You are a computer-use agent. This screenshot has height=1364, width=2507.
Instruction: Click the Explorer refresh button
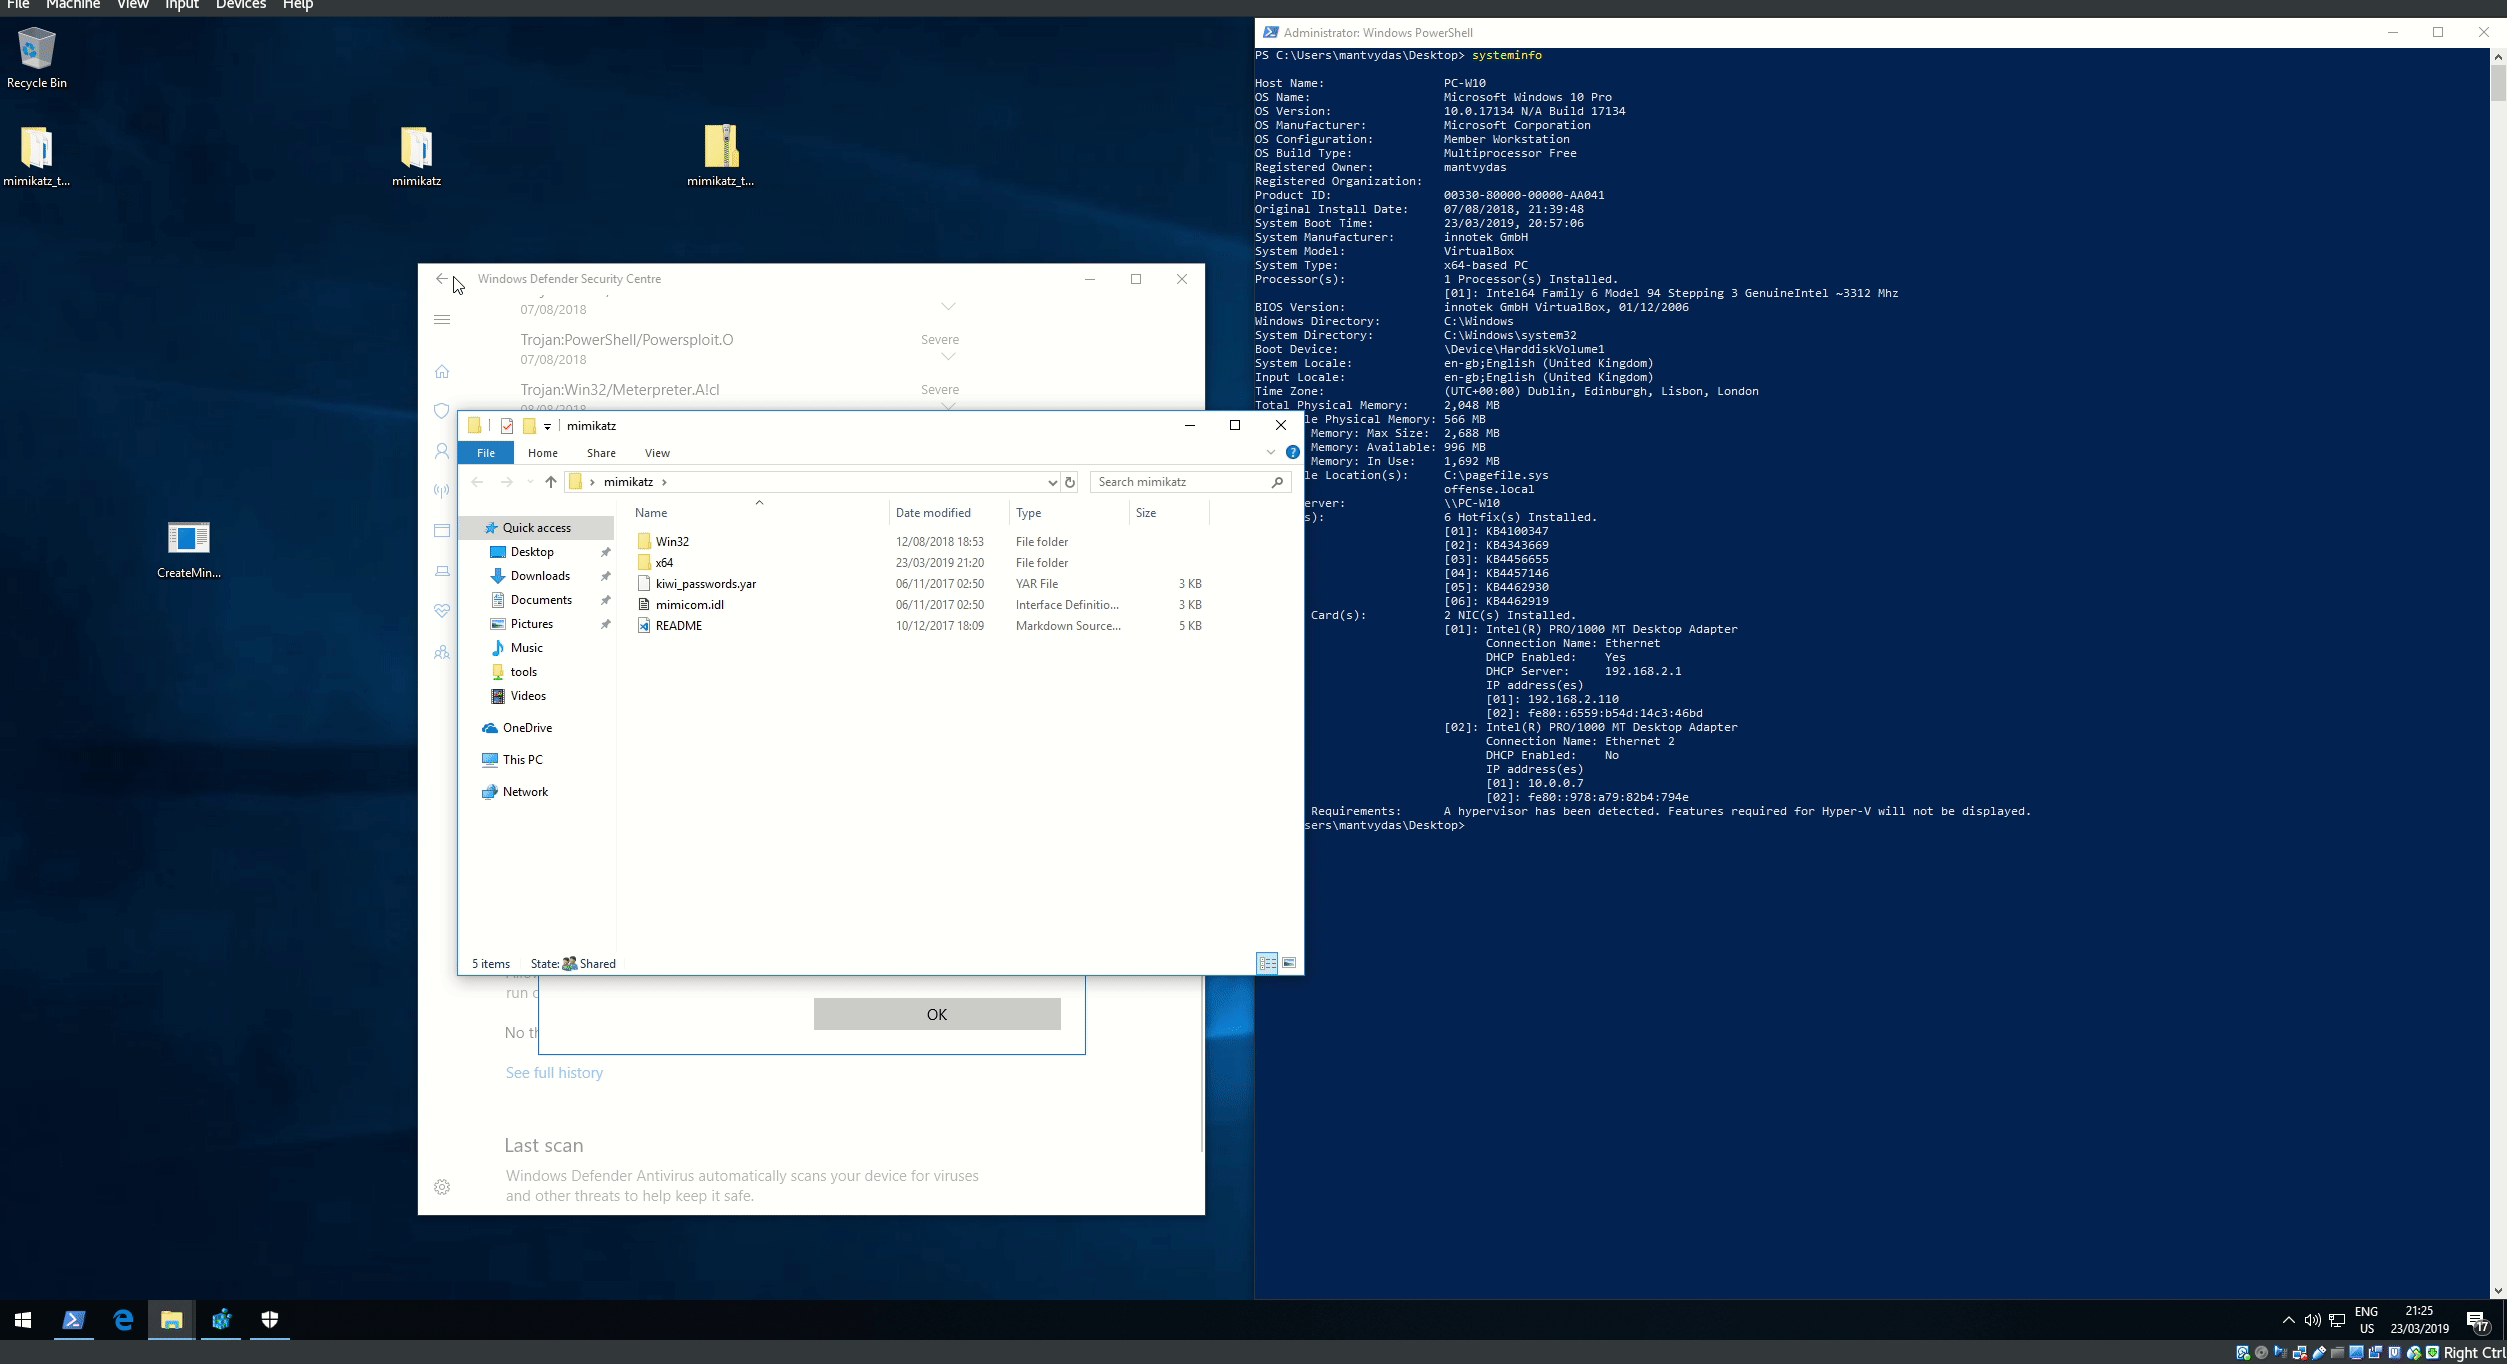pos(1070,482)
